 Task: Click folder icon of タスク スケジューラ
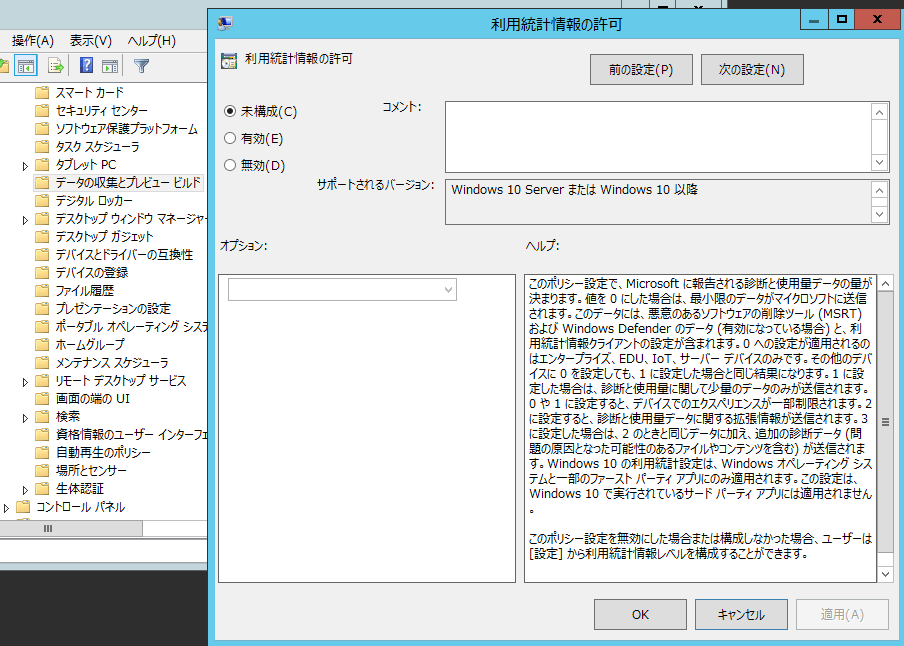(x=42, y=147)
